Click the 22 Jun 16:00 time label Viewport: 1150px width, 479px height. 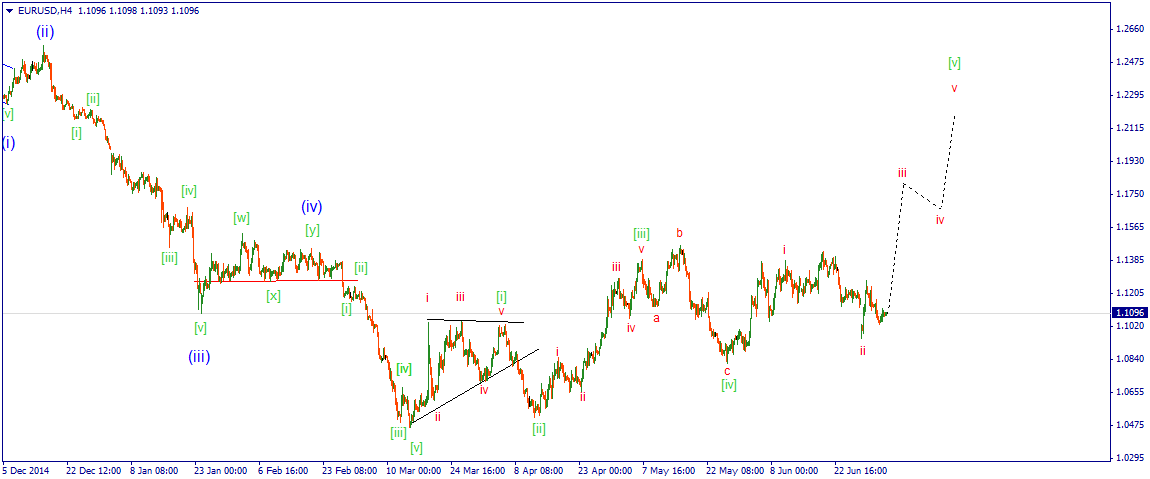coord(862,470)
